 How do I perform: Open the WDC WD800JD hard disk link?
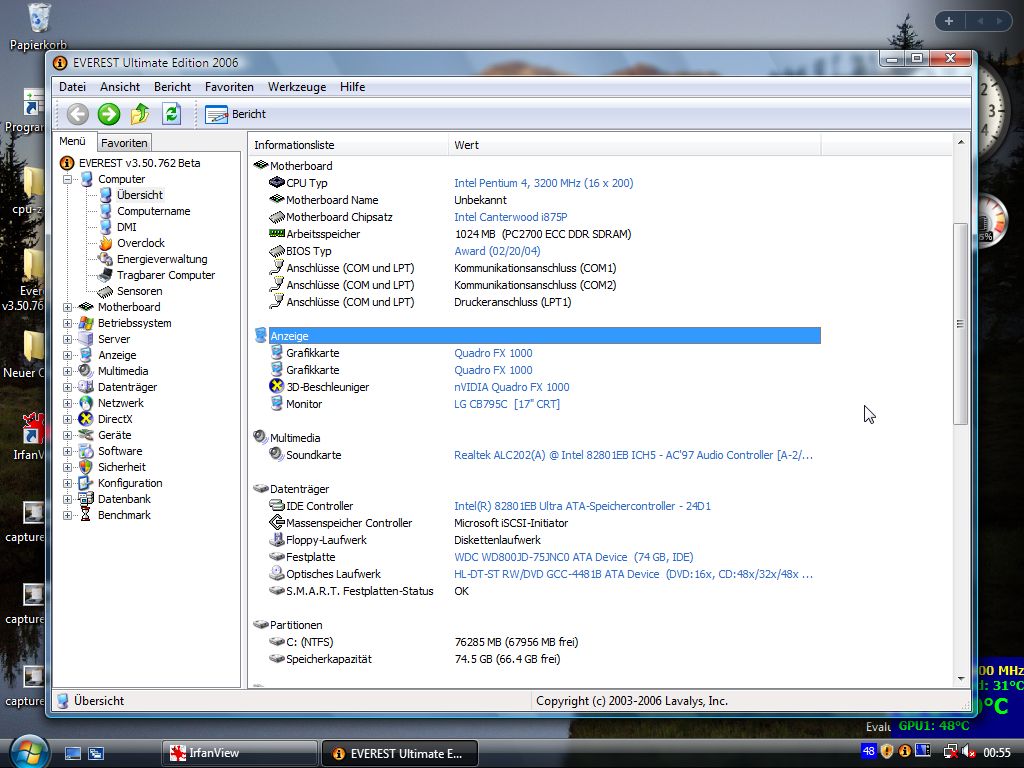(x=573, y=557)
